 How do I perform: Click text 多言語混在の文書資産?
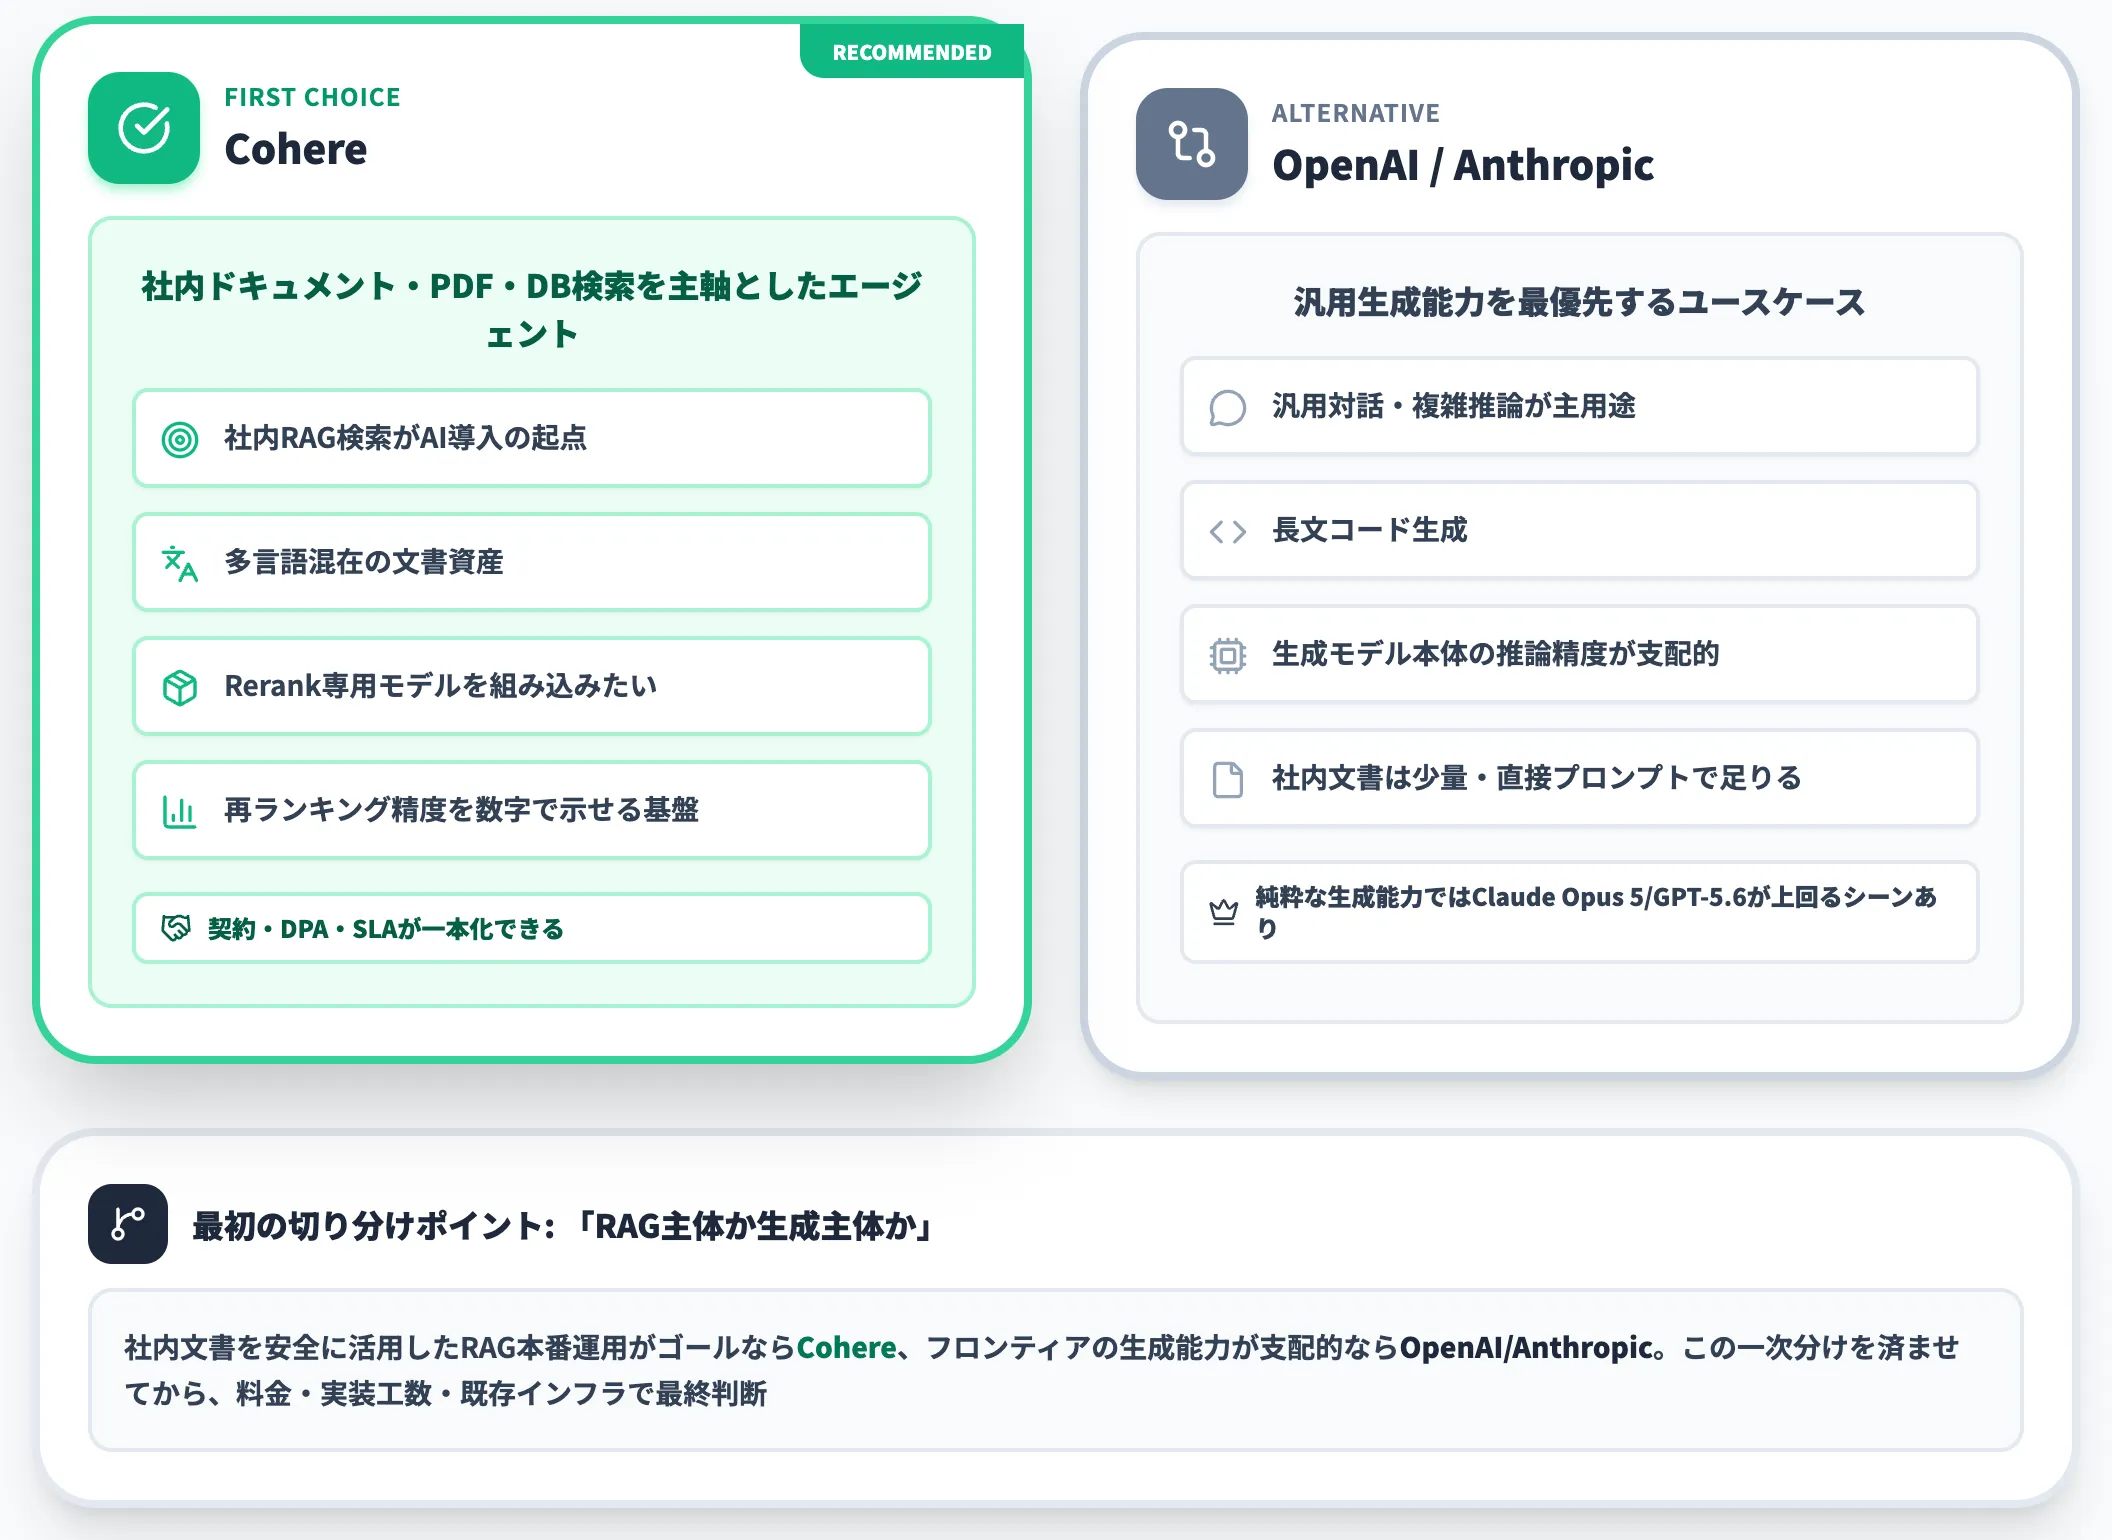364,562
